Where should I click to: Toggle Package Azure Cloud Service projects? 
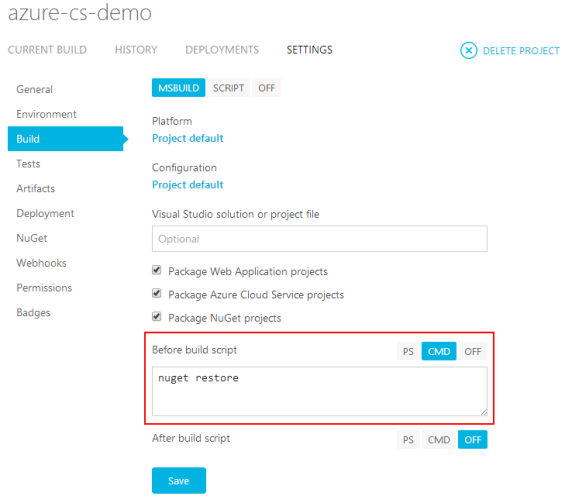pyautogui.click(x=156, y=294)
